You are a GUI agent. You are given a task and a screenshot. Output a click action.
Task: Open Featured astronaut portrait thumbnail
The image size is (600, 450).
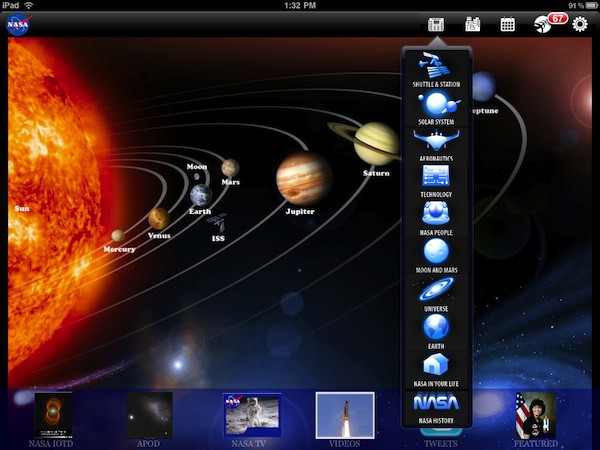click(x=535, y=415)
